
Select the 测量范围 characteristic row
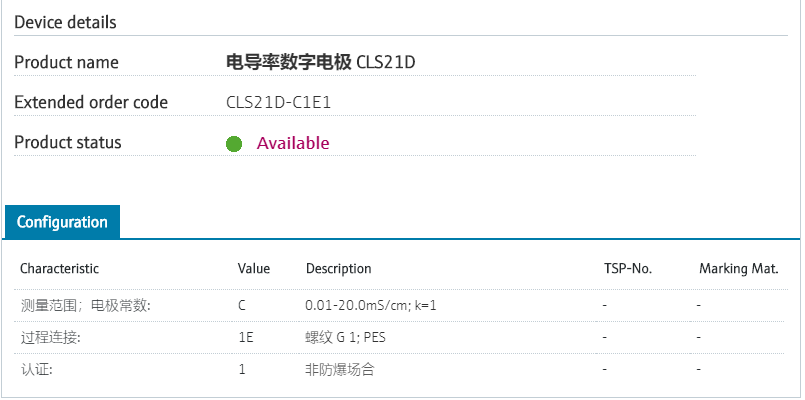[86, 304]
